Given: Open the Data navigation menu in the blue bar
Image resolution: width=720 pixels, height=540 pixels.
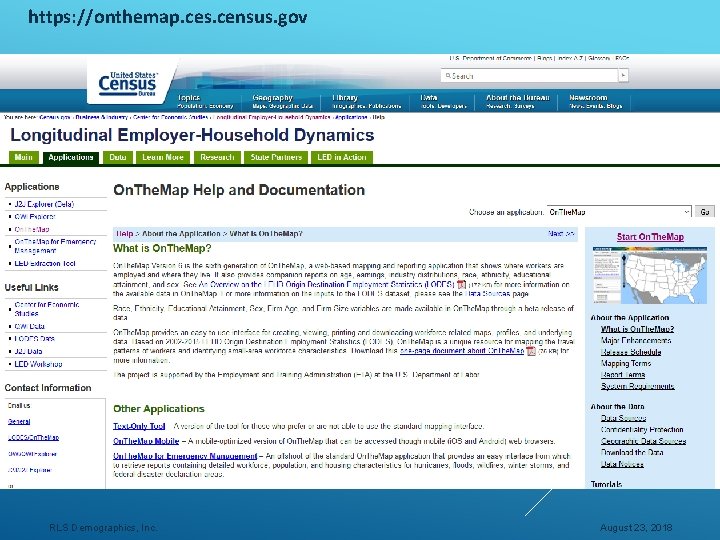Looking at the screenshot, I should tap(443, 101).
